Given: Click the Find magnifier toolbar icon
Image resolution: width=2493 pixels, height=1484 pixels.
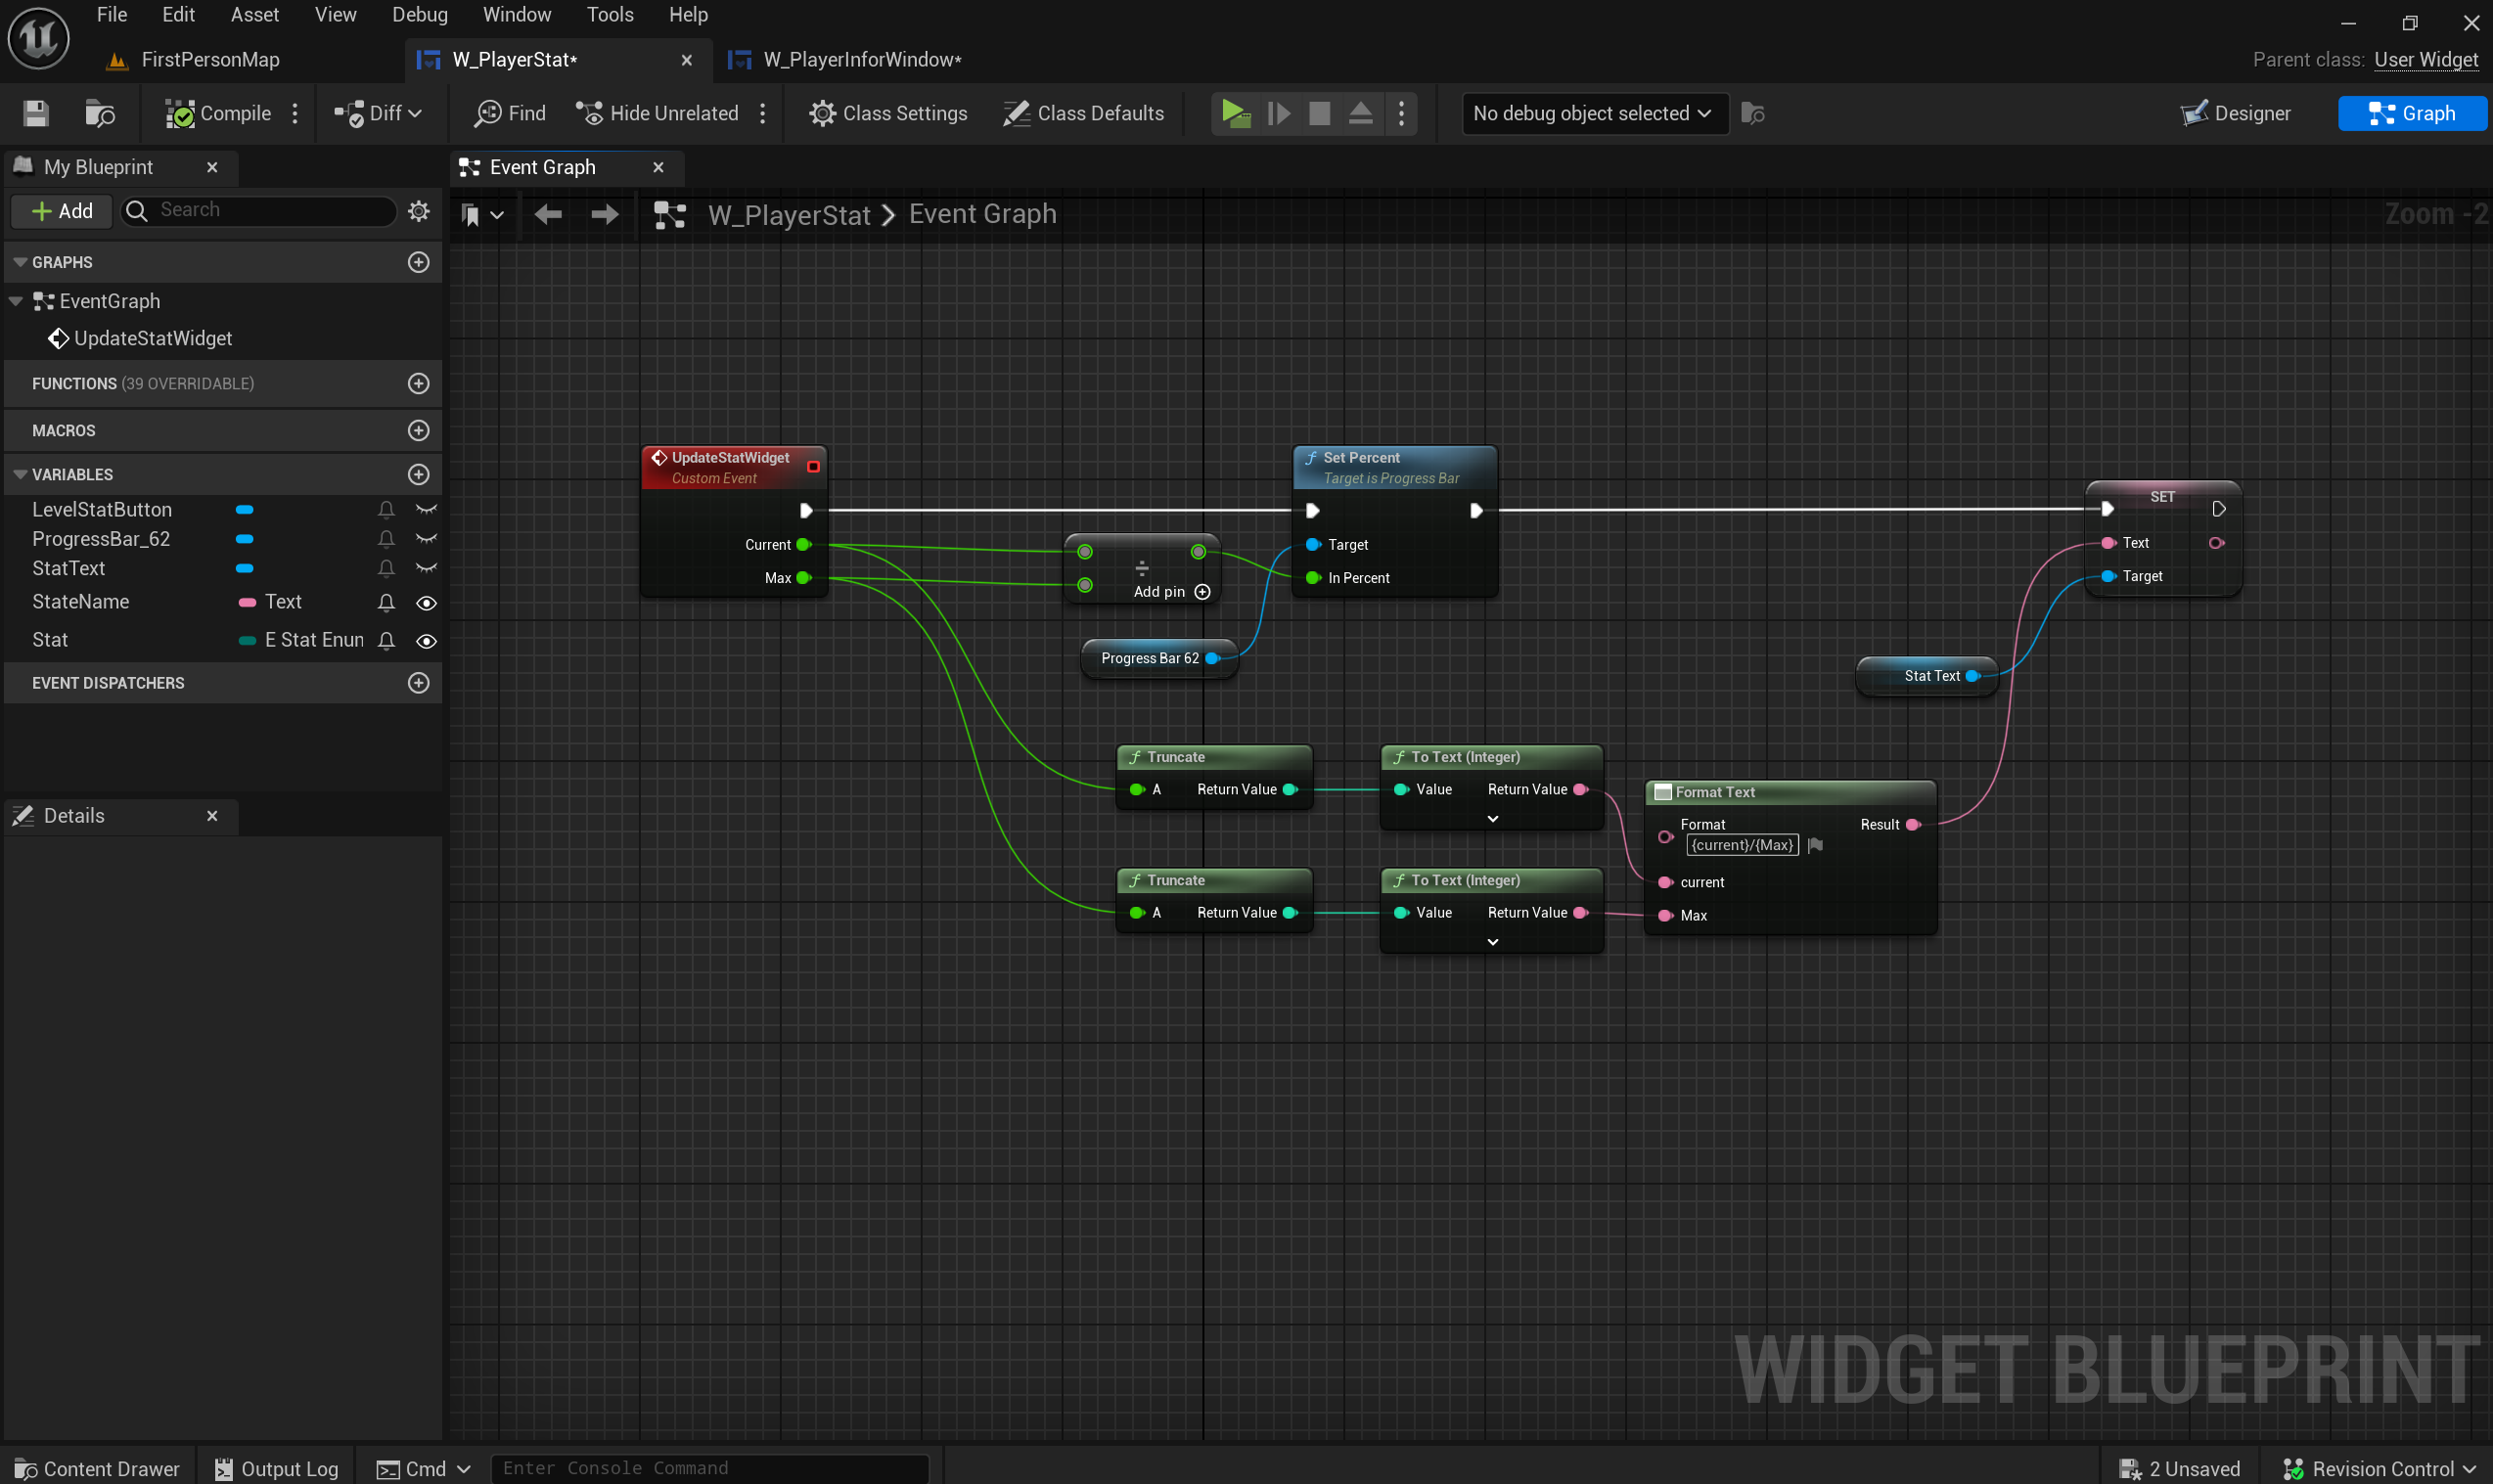Looking at the screenshot, I should (488, 114).
